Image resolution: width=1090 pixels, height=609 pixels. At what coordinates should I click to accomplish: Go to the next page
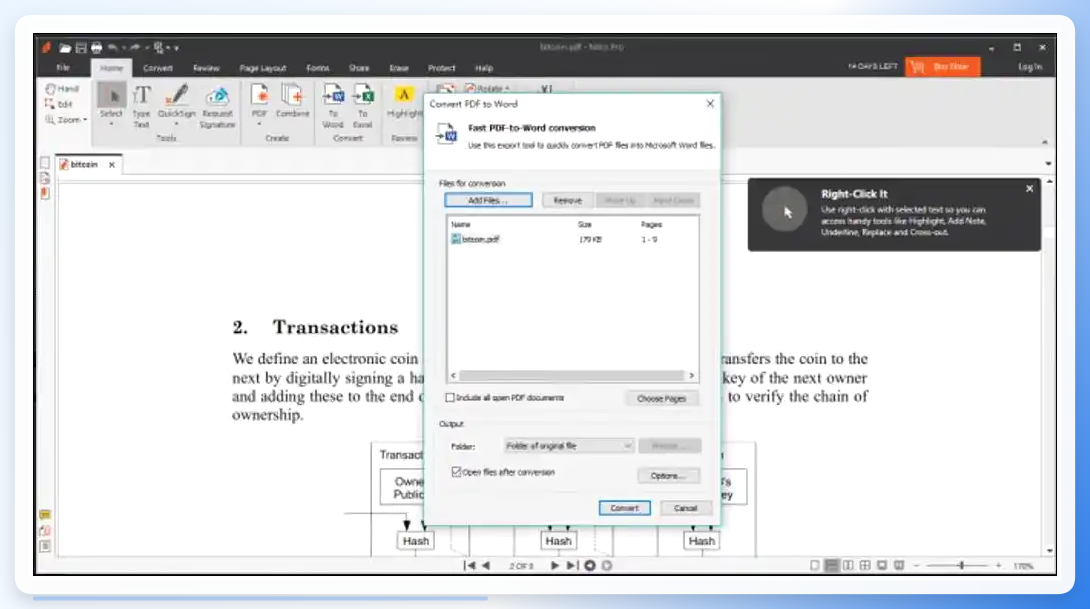554,566
